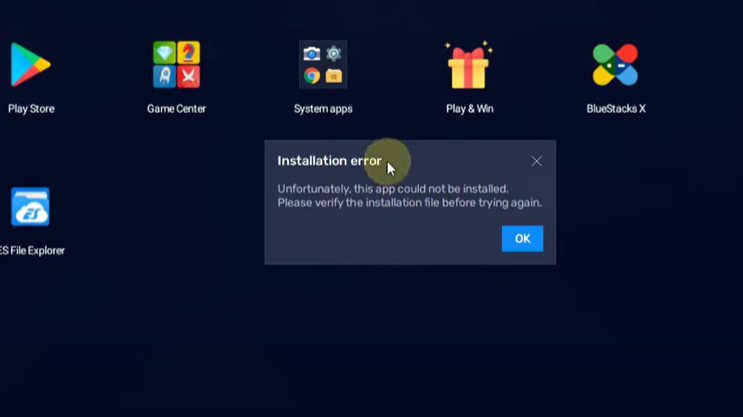Open the Play Store app icon
This screenshot has width=743, height=417.
tap(30, 65)
